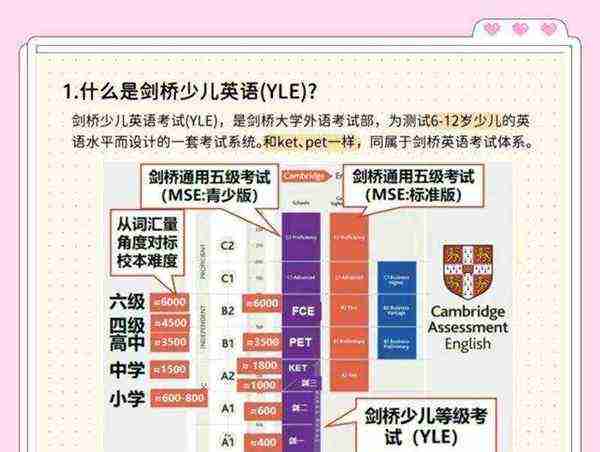Click the 六级 label
600x452 pixels.
[127, 302]
